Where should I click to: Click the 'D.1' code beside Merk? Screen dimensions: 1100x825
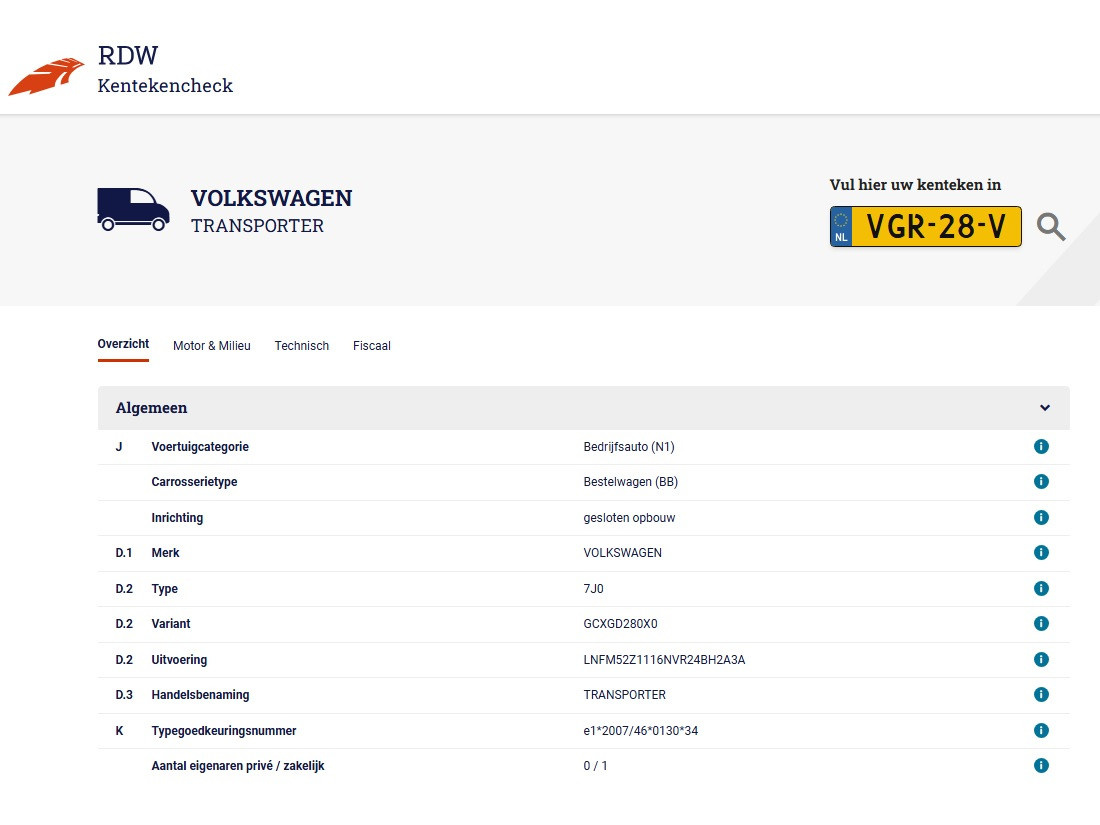tap(123, 553)
